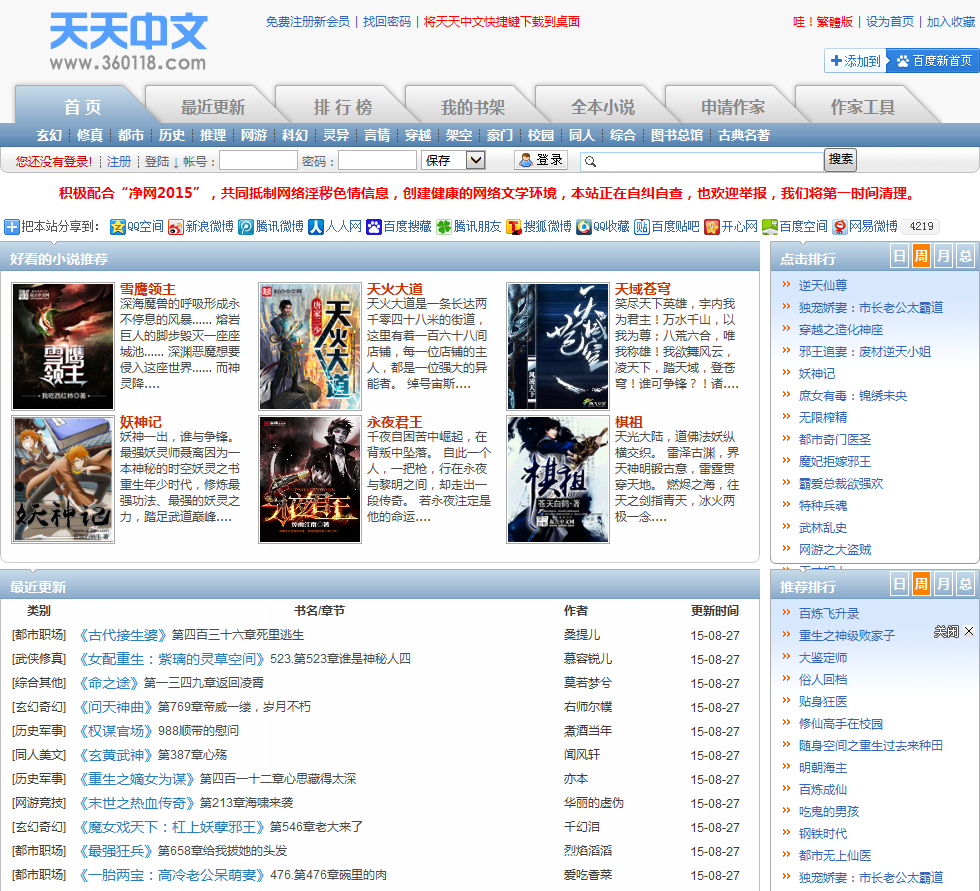
Task: Share to 开心网 icon
Action: (712, 227)
